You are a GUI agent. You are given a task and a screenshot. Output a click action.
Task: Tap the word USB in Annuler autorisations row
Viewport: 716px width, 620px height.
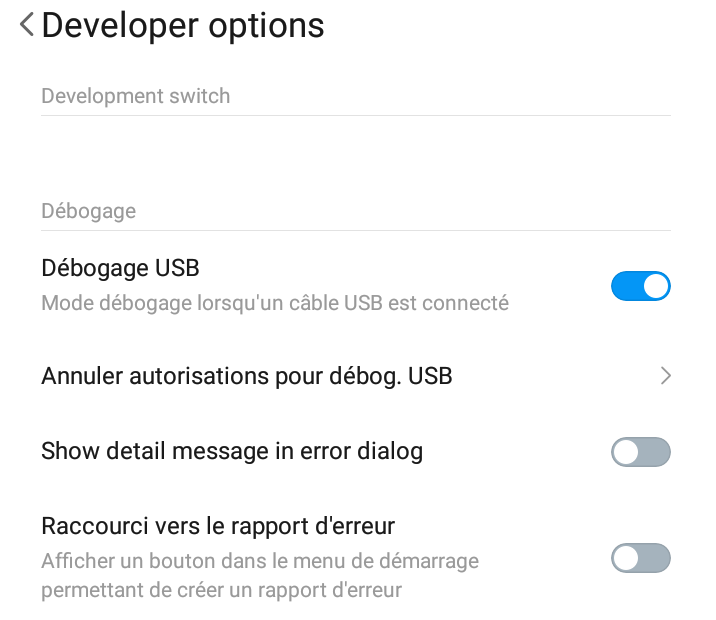click(430, 376)
